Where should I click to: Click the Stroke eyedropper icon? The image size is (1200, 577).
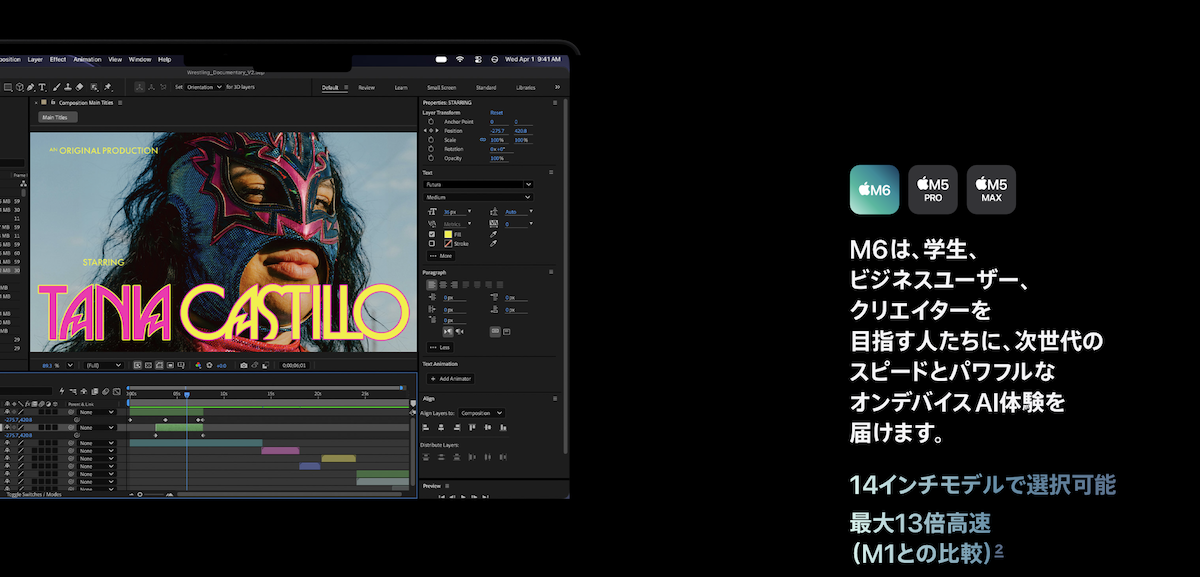tap(493, 243)
